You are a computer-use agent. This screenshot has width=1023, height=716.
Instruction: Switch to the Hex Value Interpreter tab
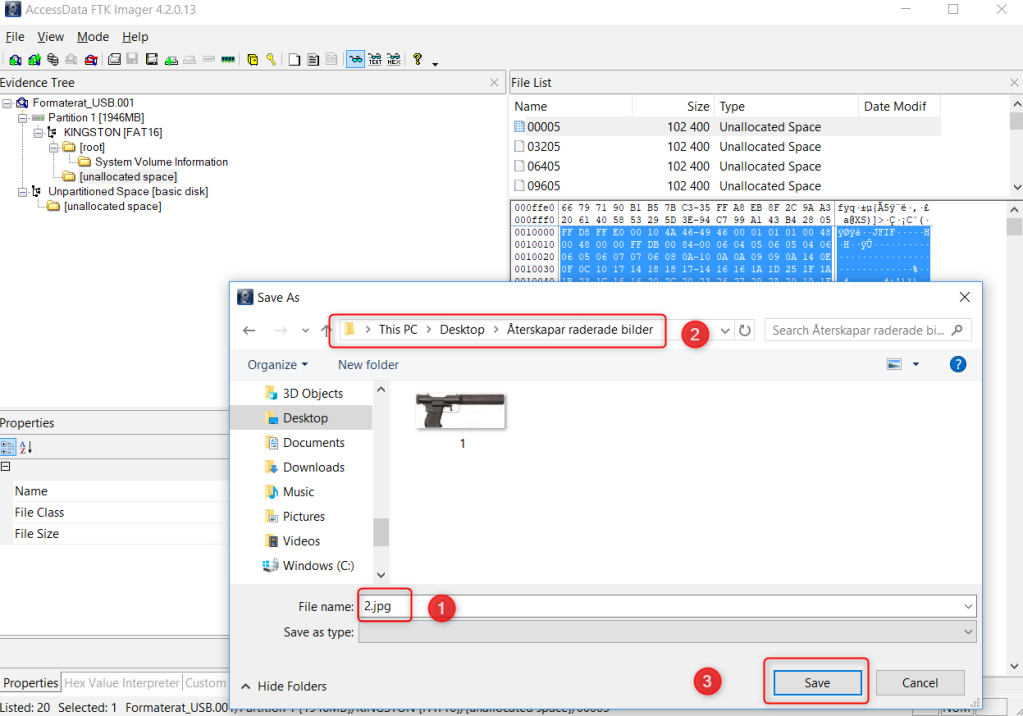[121, 683]
